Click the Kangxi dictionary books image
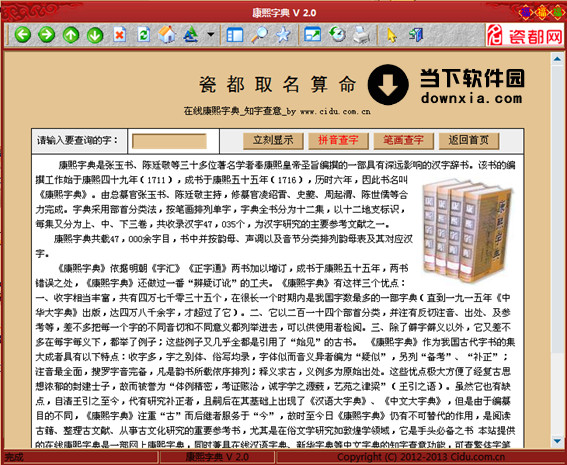 click(x=467, y=230)
